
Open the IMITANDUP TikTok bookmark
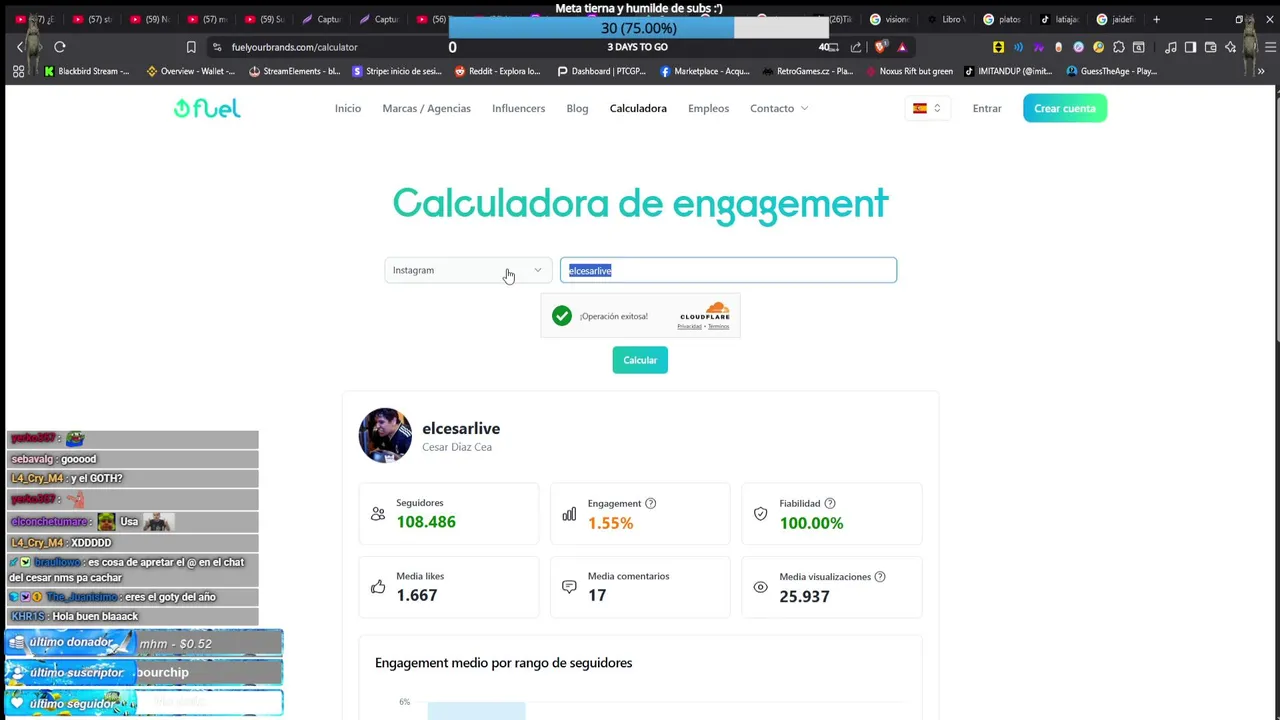coord(1008,71)
